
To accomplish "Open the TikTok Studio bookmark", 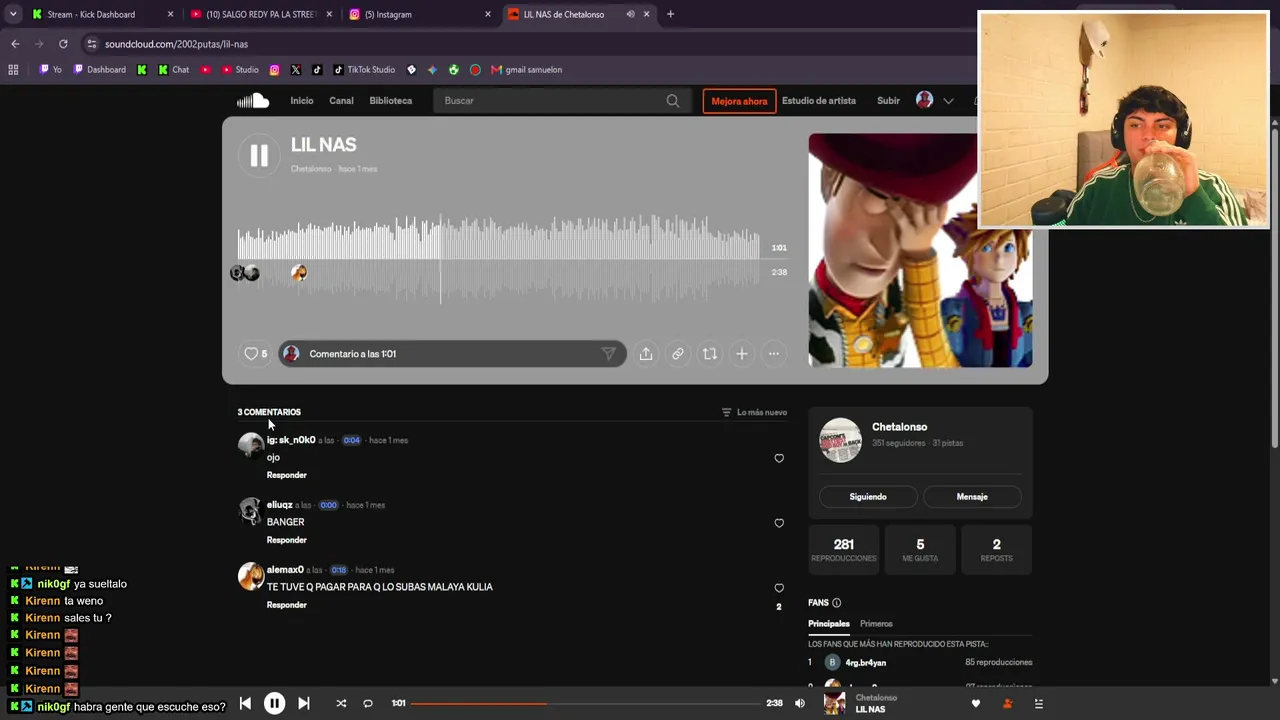I will pos(363,70).
